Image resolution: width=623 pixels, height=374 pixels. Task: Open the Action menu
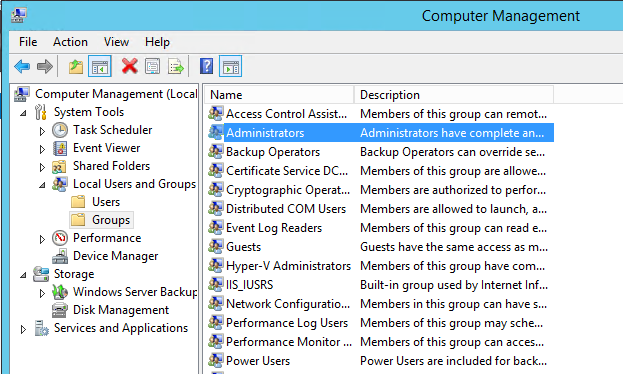[x=70, y=42]
